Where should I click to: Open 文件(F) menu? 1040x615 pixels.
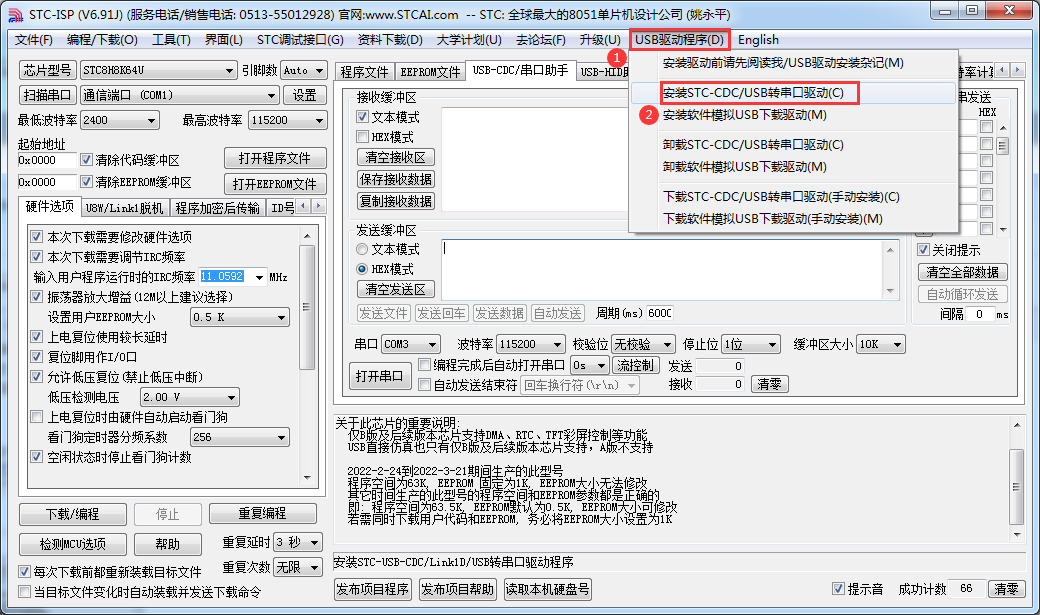coord(34,40)
